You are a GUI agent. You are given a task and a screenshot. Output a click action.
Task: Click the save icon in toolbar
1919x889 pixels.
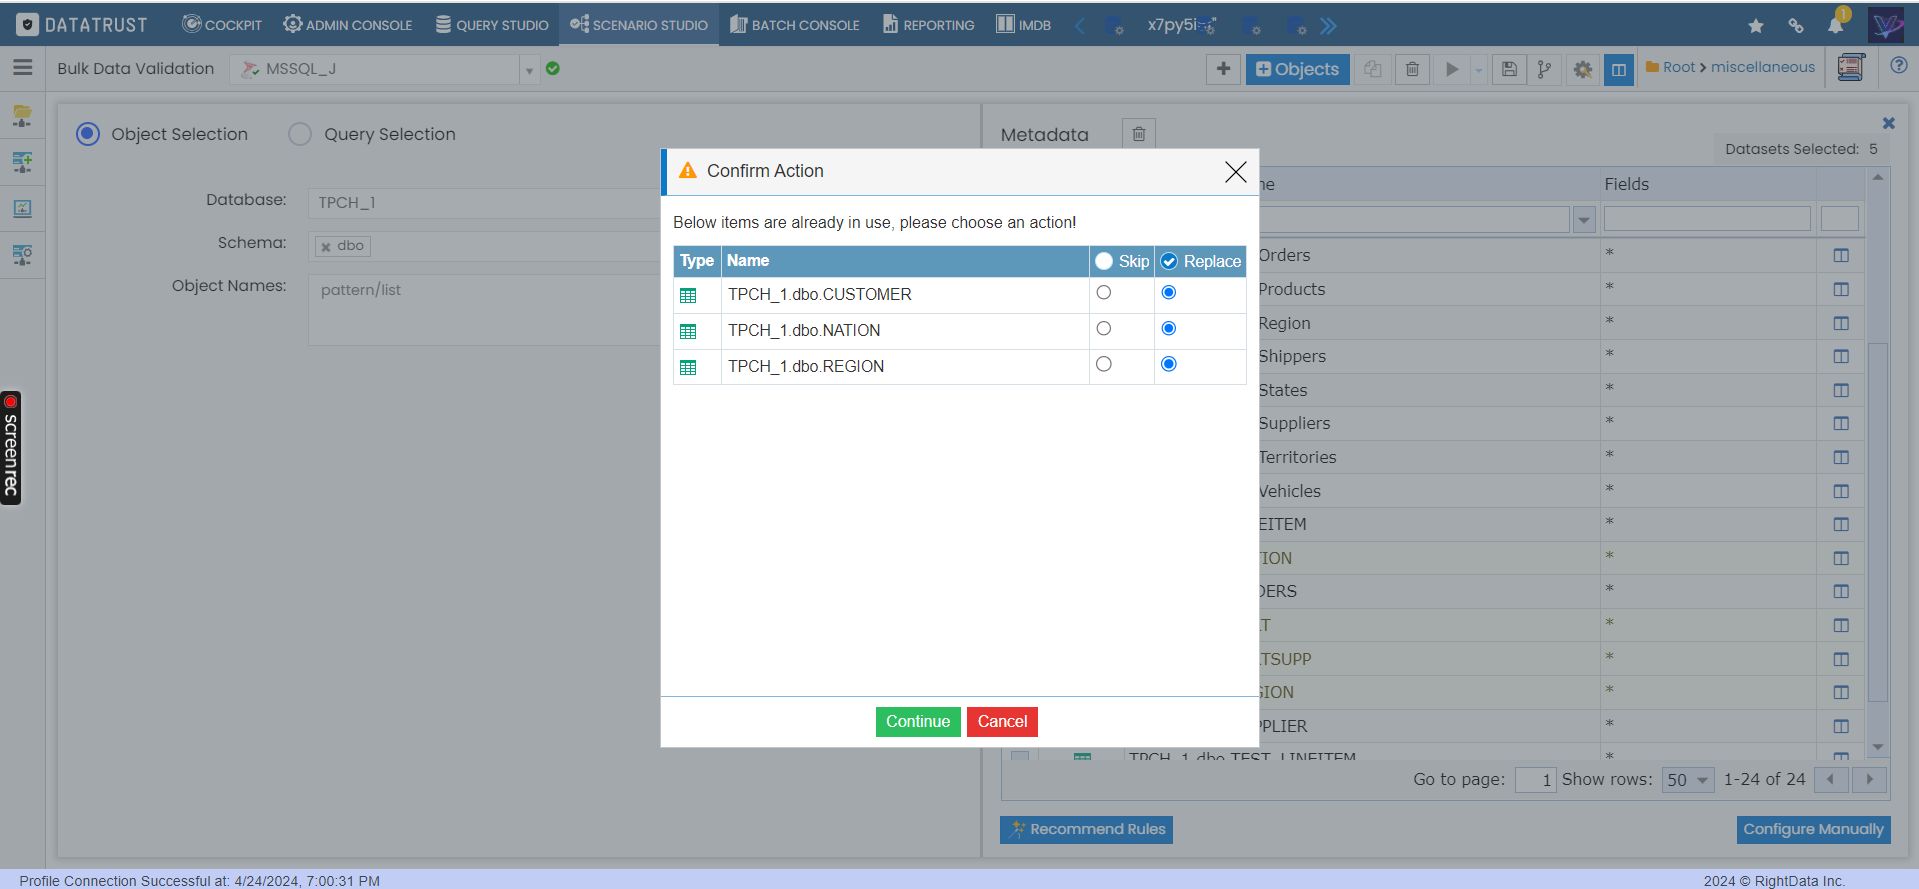(1509, 69)
